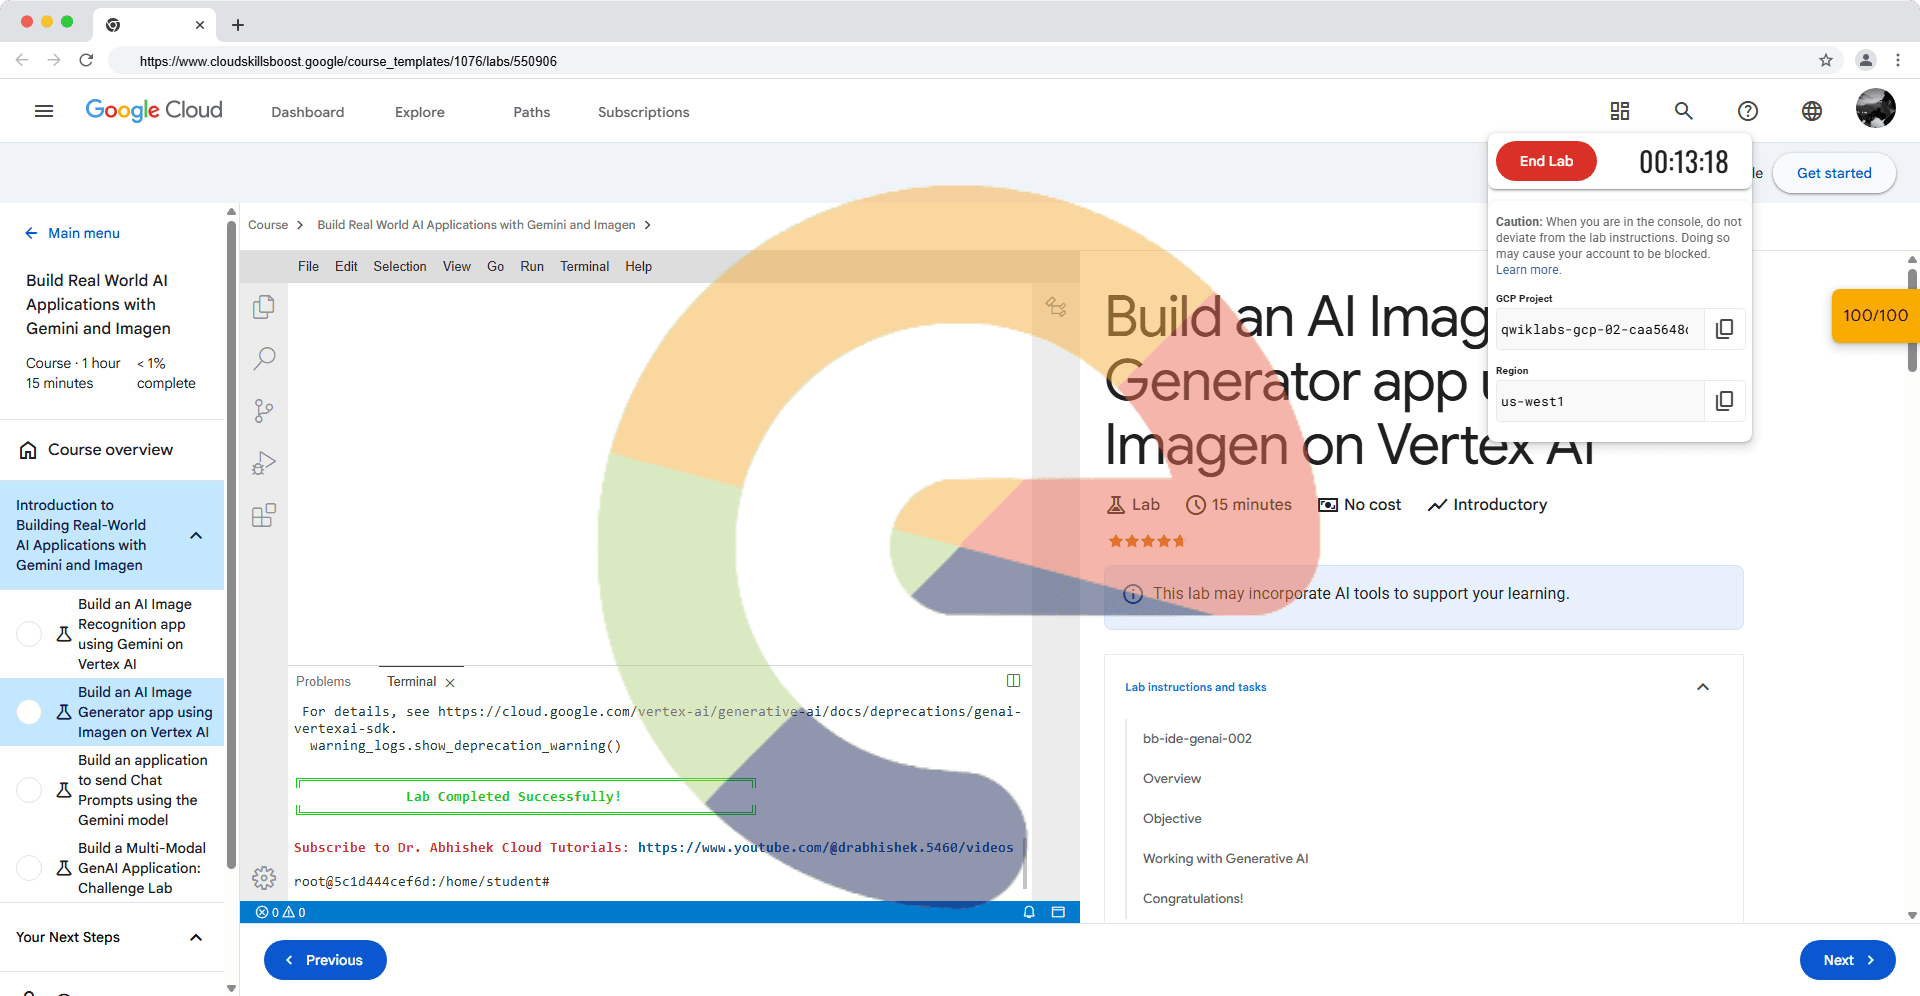Open the hamburger navigation menu
Image resolution: width=1920 pixels, height=996 pixels.
[44, 111]
